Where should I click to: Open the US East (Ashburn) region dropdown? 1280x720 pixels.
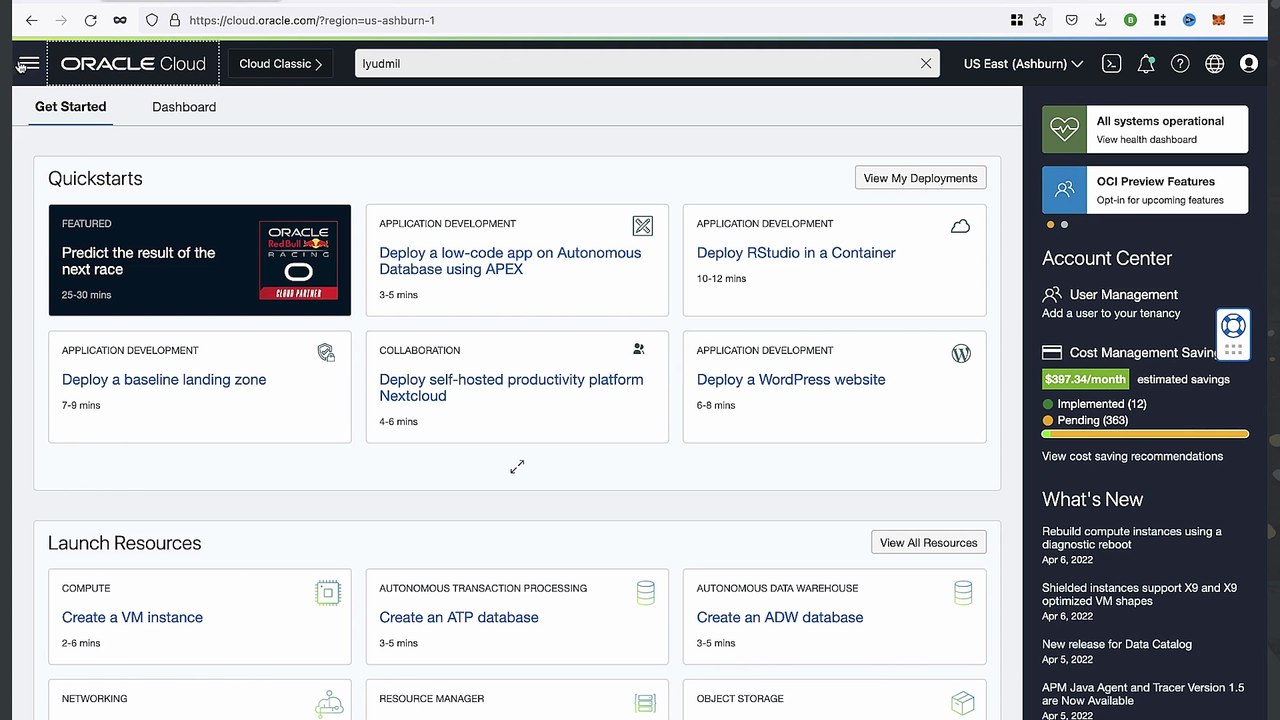pos(1023,64)
